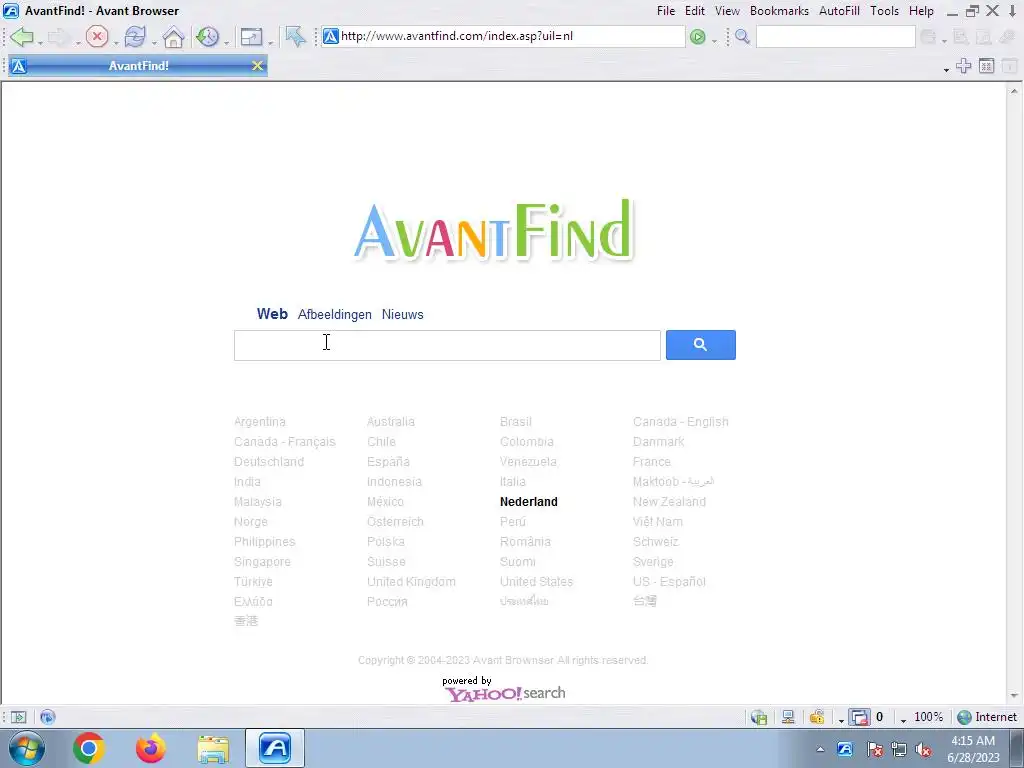Expand the History button dropdown arrow

click(x=226, y=42)
